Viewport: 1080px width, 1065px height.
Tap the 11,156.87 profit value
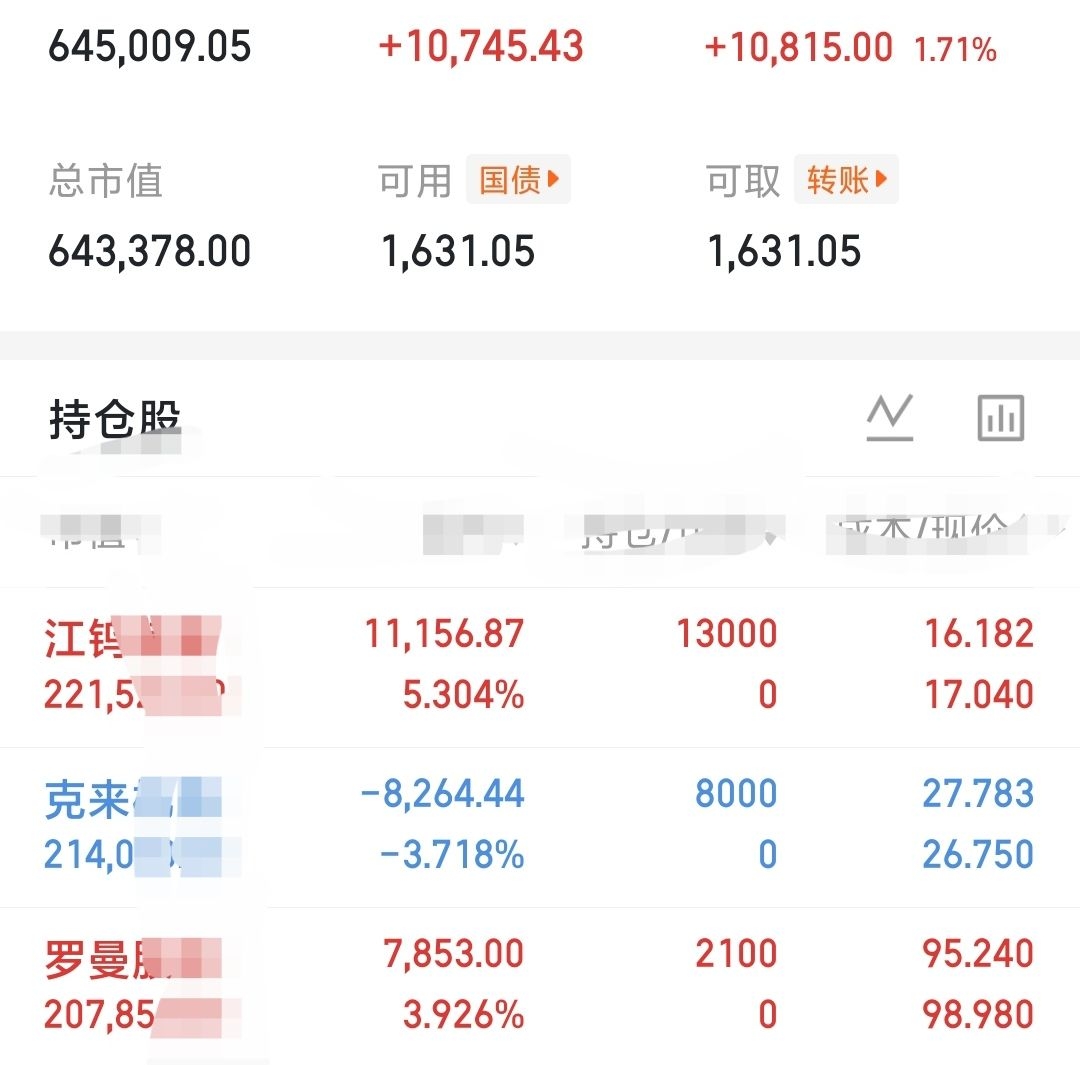[x=444, y=634]
